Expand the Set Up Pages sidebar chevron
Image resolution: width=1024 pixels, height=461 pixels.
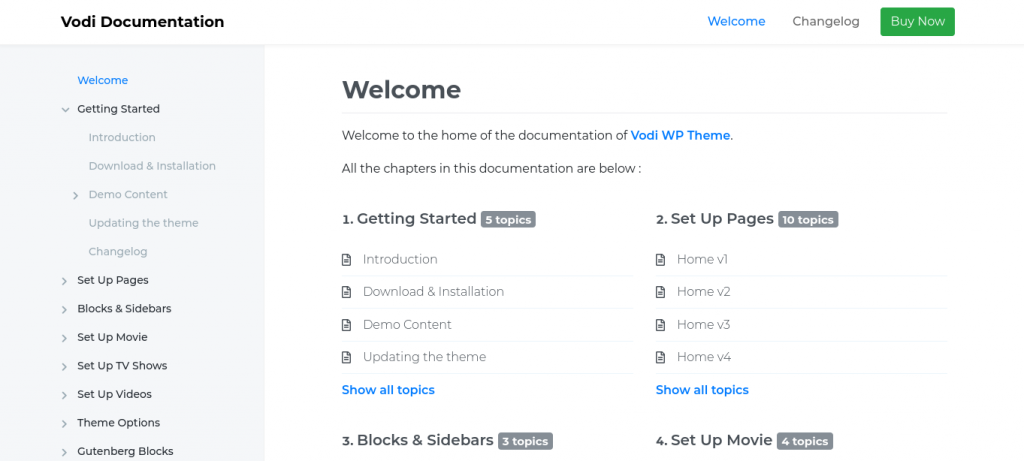[x=65, y=281]
